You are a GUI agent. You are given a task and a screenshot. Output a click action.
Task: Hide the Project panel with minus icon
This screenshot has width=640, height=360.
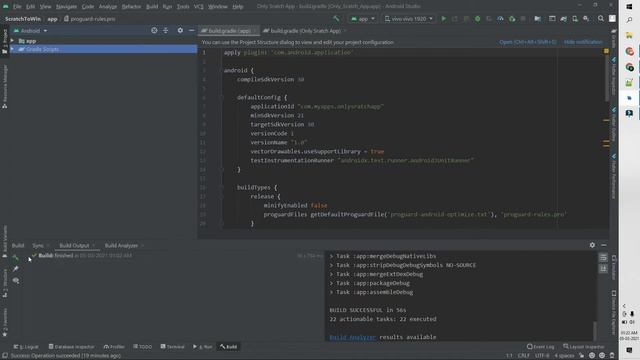point(191,31)
